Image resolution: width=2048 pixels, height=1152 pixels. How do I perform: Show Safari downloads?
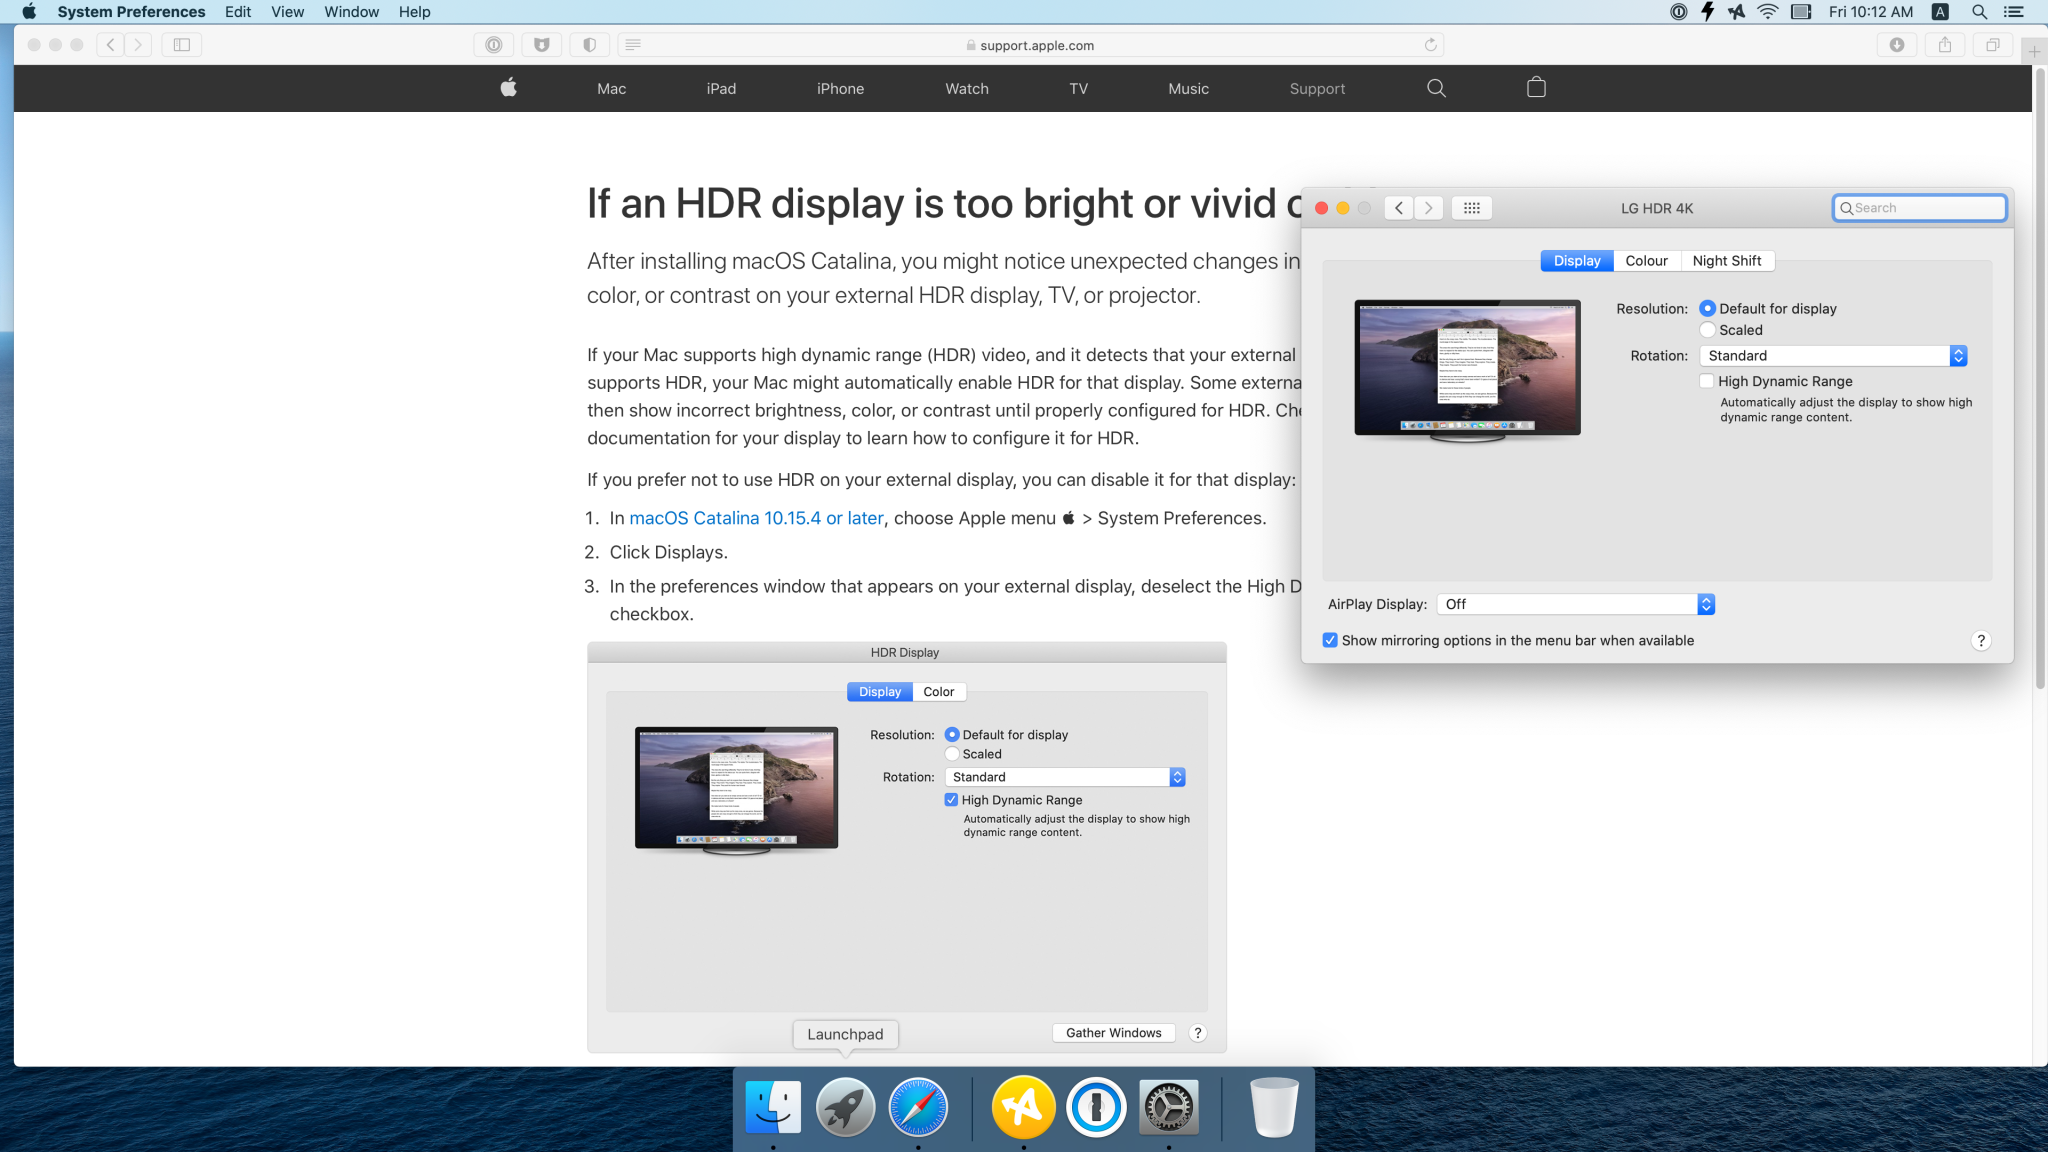click(1897, 44)
